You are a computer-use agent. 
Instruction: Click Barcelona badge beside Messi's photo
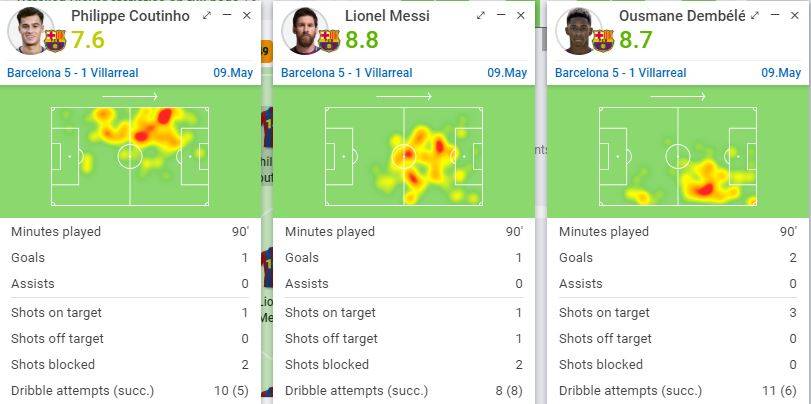329,40
